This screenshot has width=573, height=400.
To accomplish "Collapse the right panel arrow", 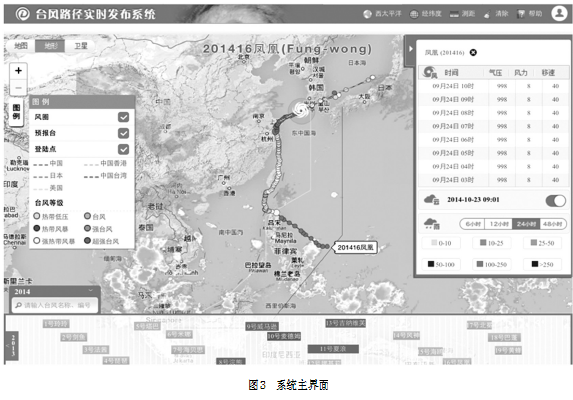I will point(410,49).
